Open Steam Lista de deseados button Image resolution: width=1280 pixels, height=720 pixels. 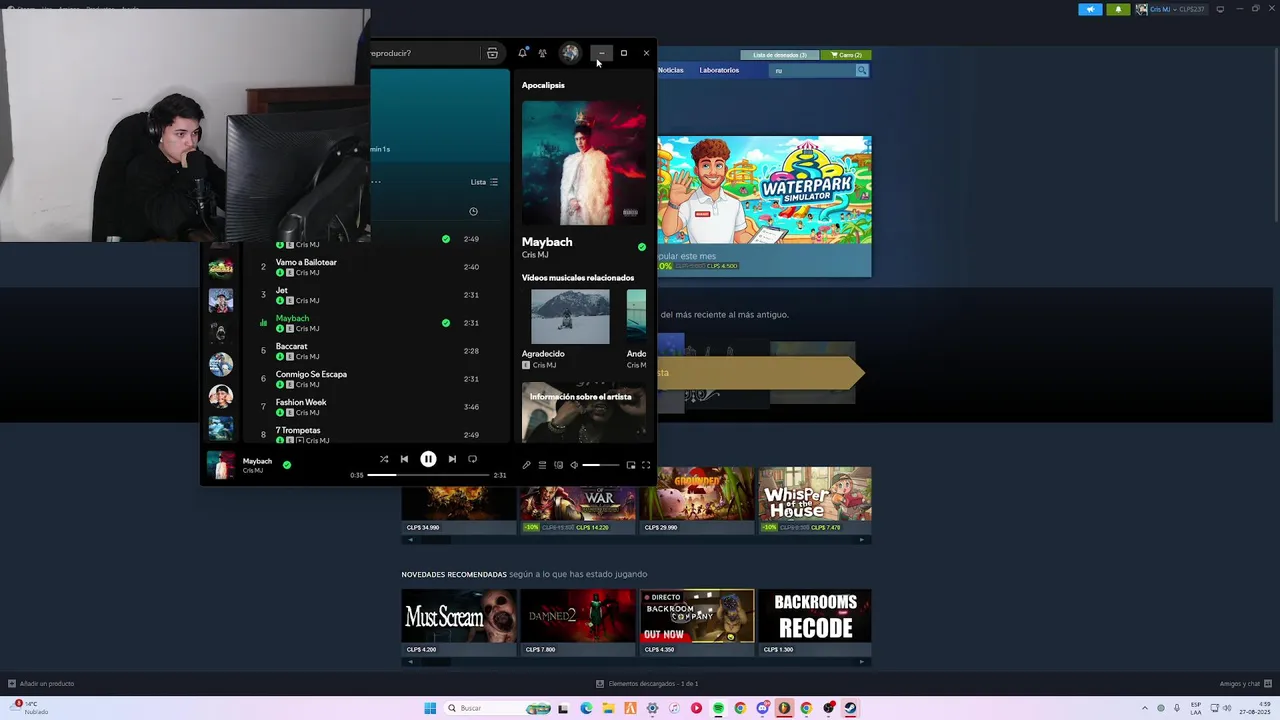coord(779,55)
